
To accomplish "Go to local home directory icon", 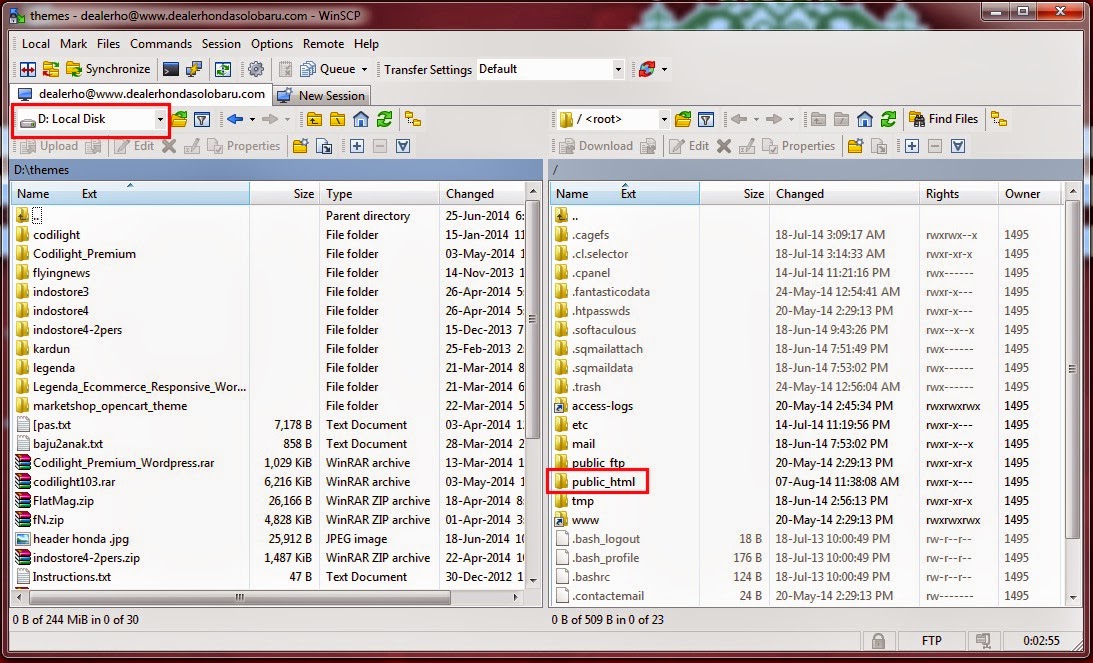I will click(360, 119).
